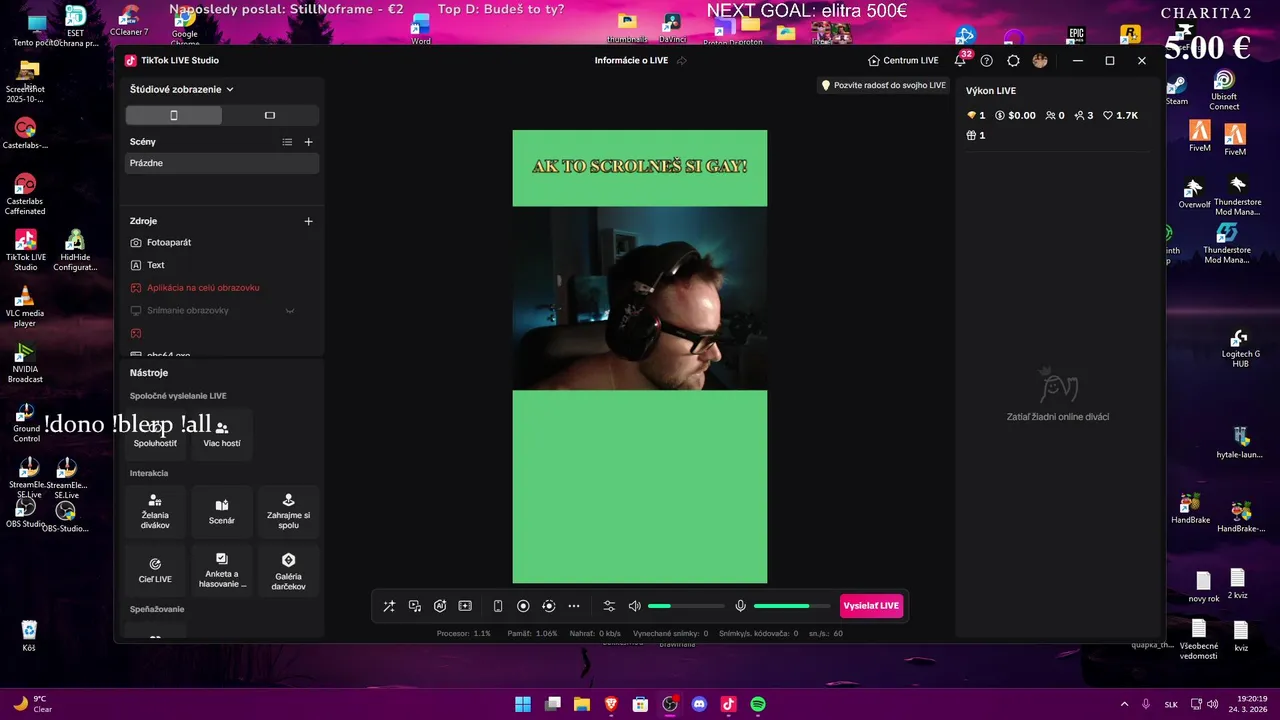Screen dimensions: 1280x720
Task: Click the camera preview thumbnail in canvas
Action: pos(640,298)
